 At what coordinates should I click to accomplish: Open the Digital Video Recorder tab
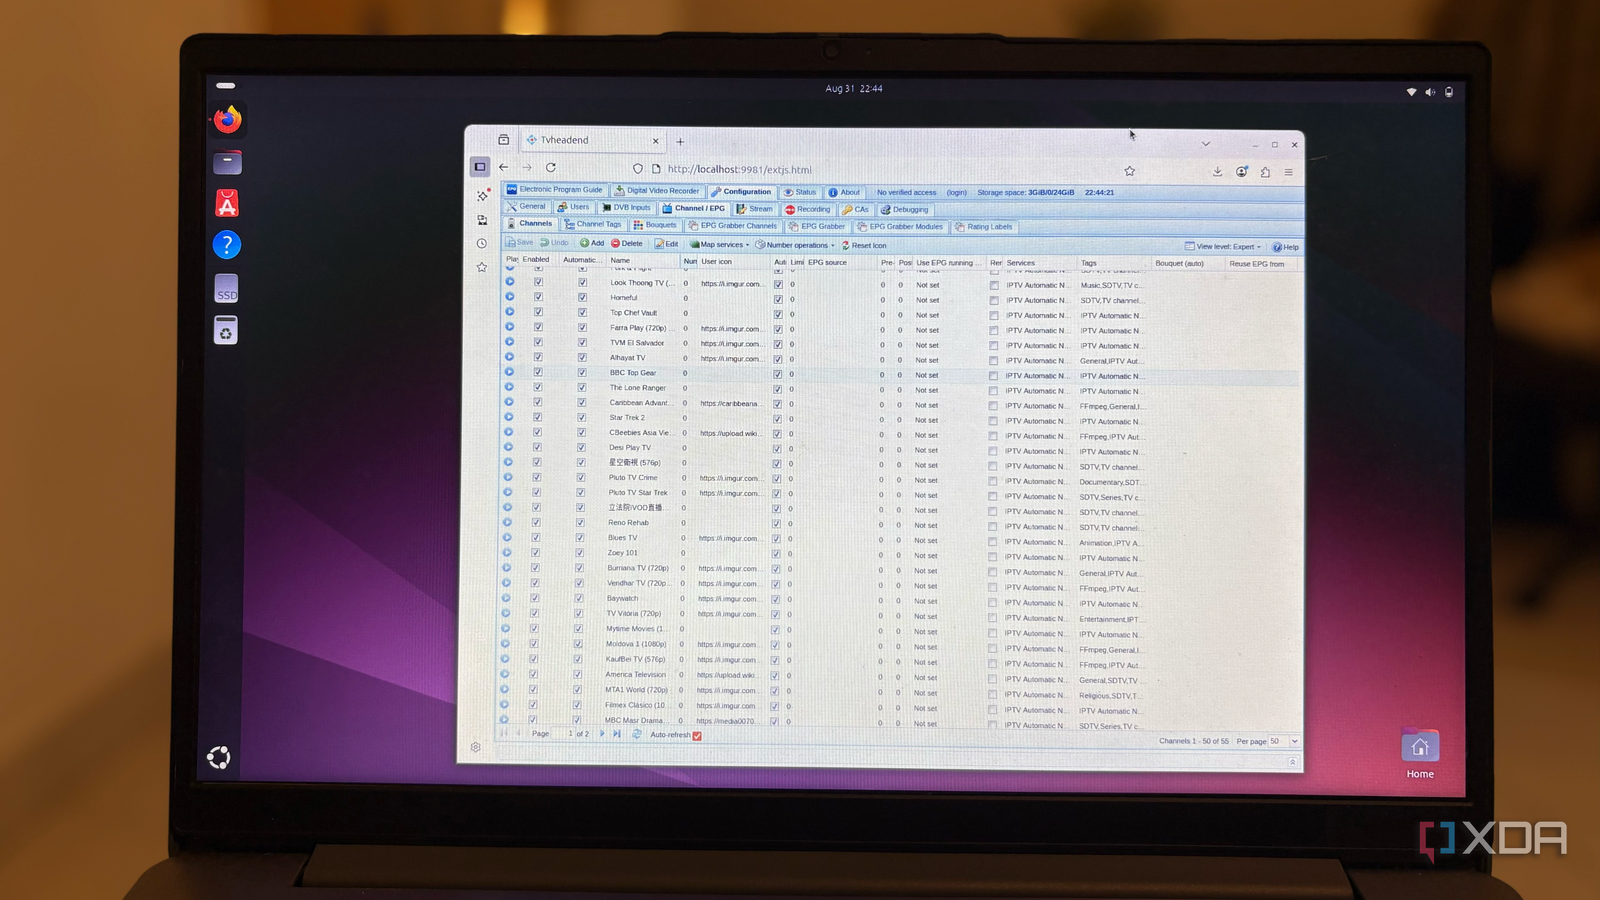tap(657, 190)
